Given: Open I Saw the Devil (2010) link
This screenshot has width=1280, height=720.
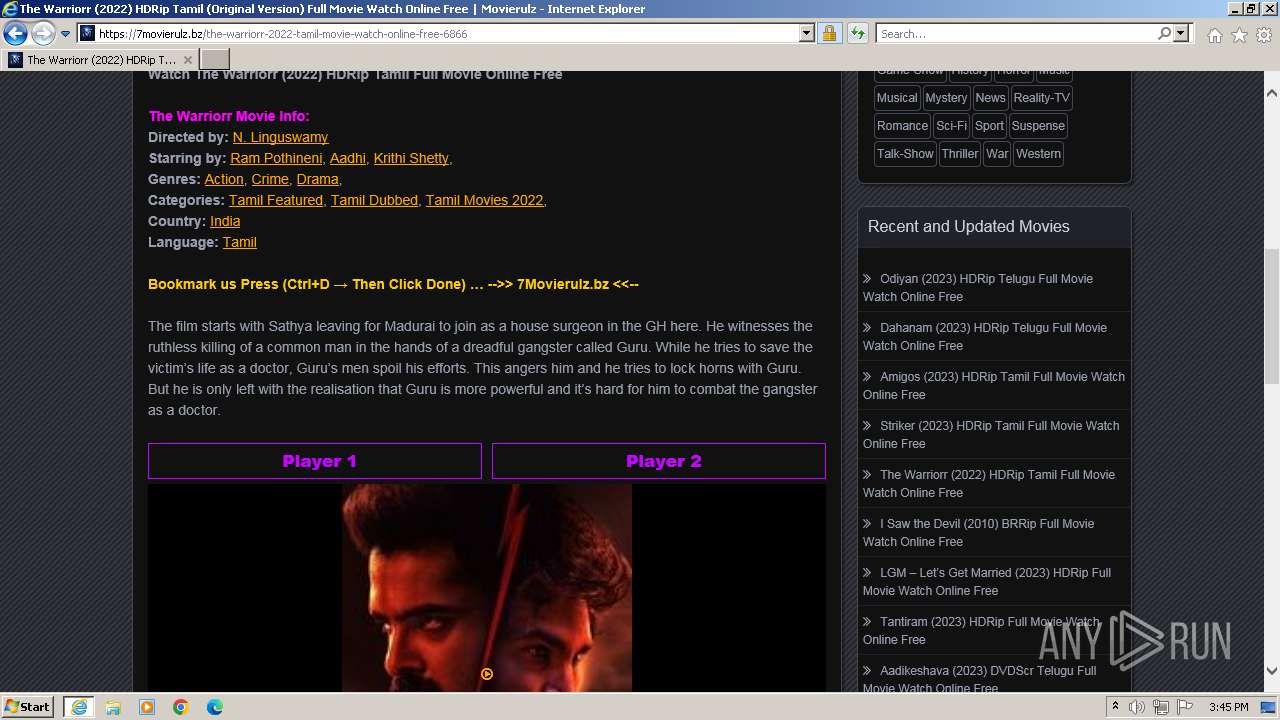Looking at the screenshot, I should coord(978,533).
